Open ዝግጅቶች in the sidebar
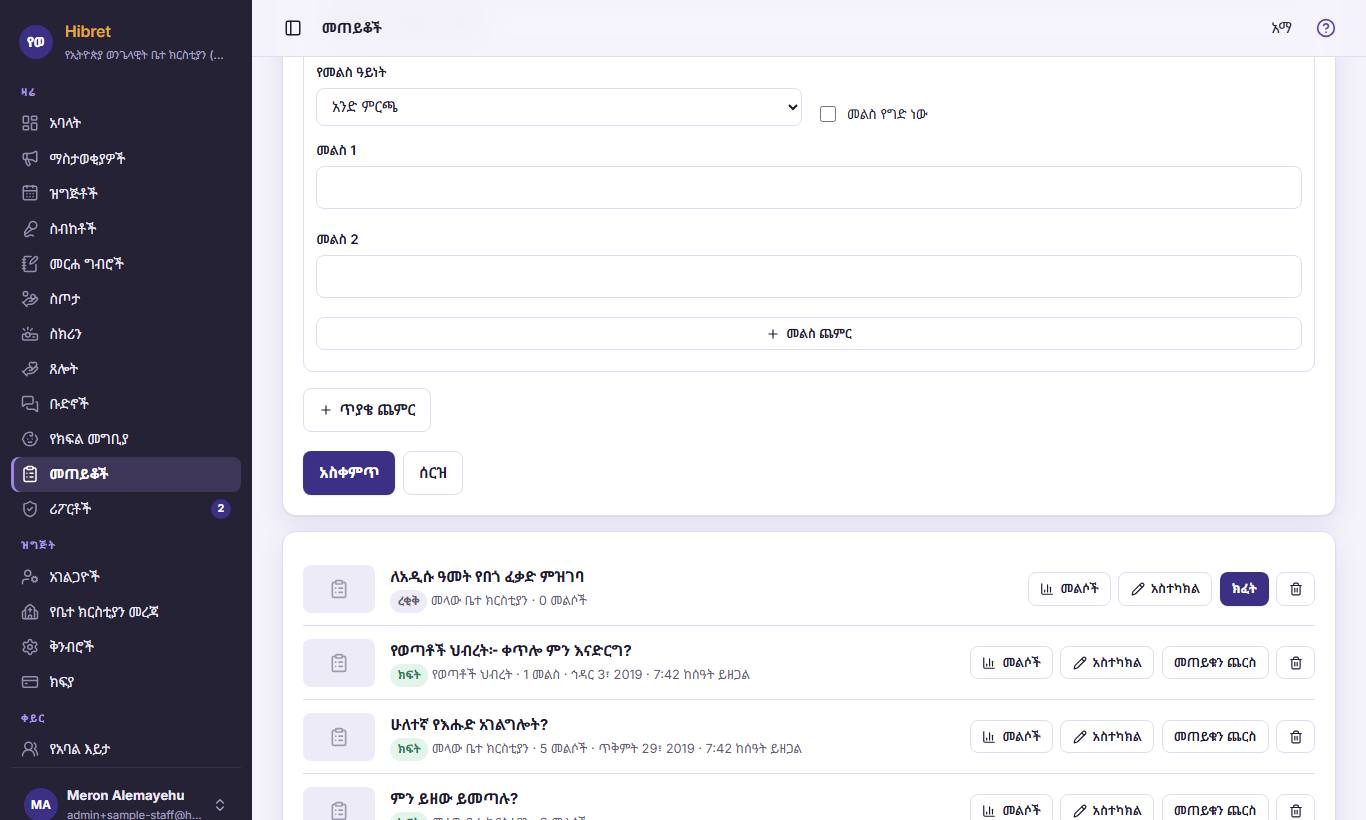Viewport: 1366px width, 820px height. 126,193
